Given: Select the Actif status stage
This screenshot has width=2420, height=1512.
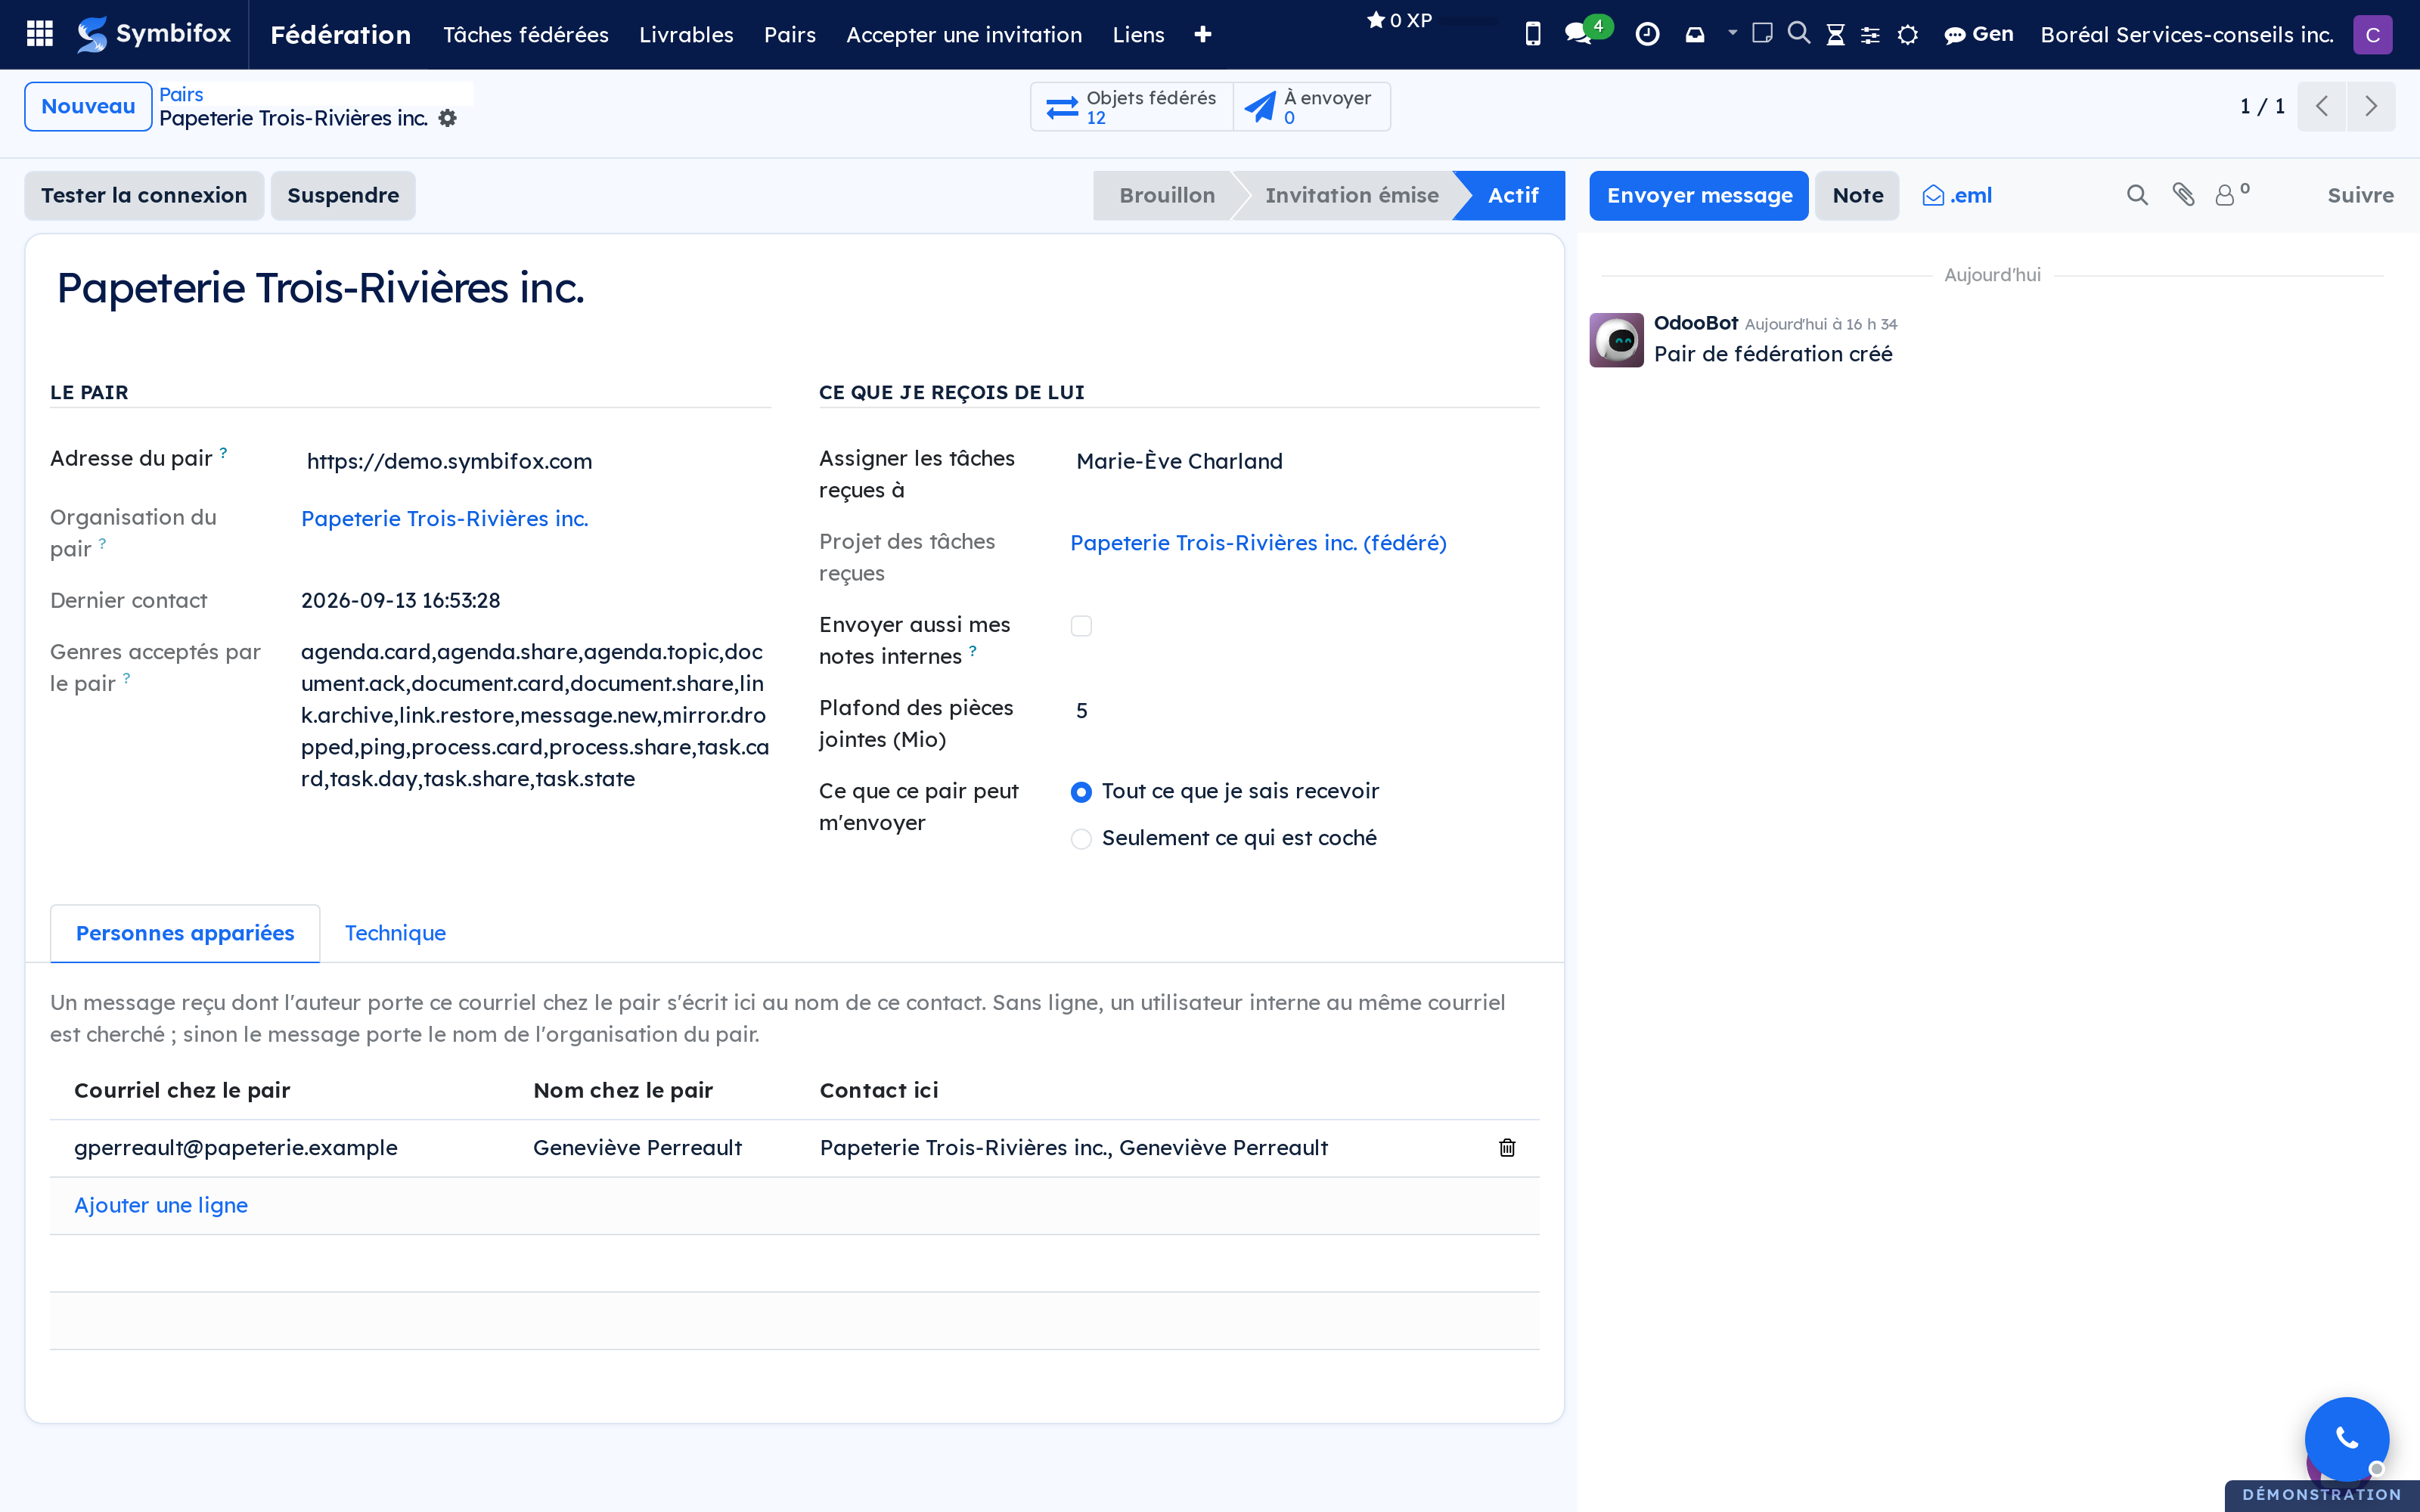Looking at the screenshot, I should coord(1513,195).
